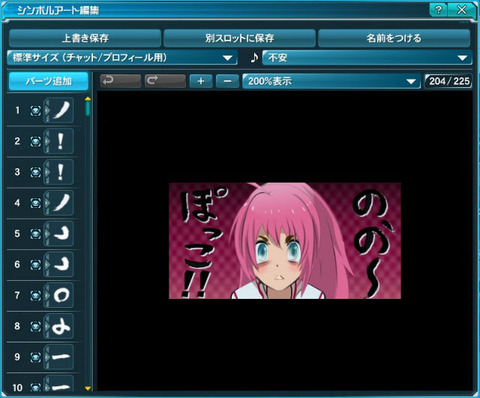Select layer 9 horizontal line thumbnail
The height and width of the screenshot is (398, 480).
pos(61,357)
